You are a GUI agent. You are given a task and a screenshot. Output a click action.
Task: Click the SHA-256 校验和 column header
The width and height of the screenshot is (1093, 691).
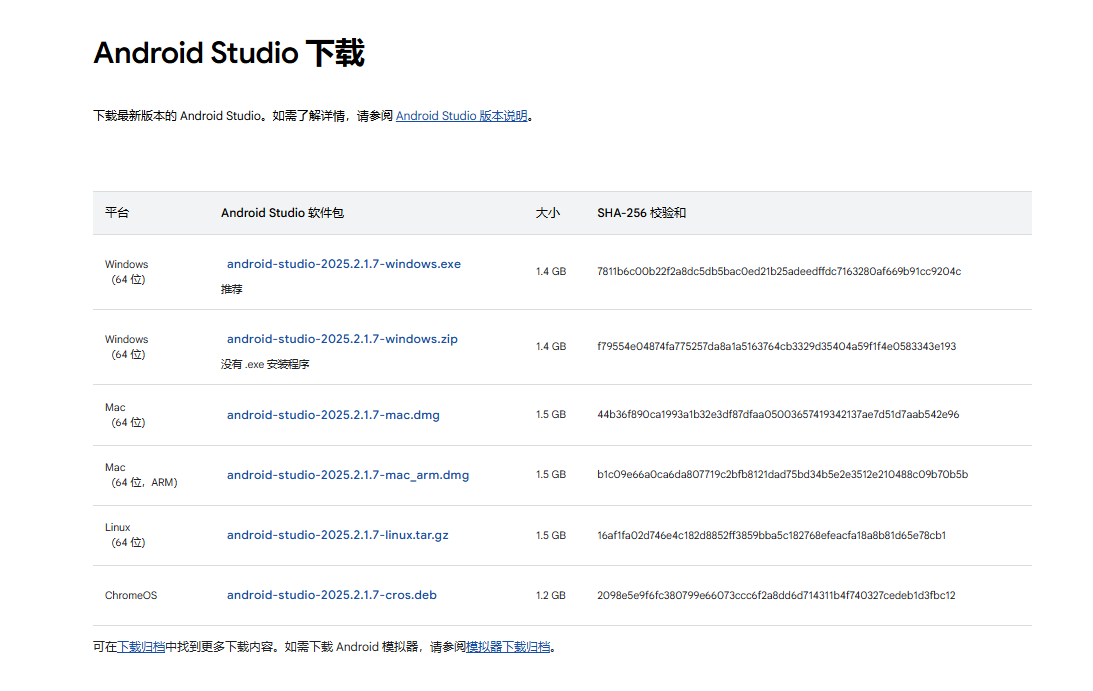(x=641, y=213)
